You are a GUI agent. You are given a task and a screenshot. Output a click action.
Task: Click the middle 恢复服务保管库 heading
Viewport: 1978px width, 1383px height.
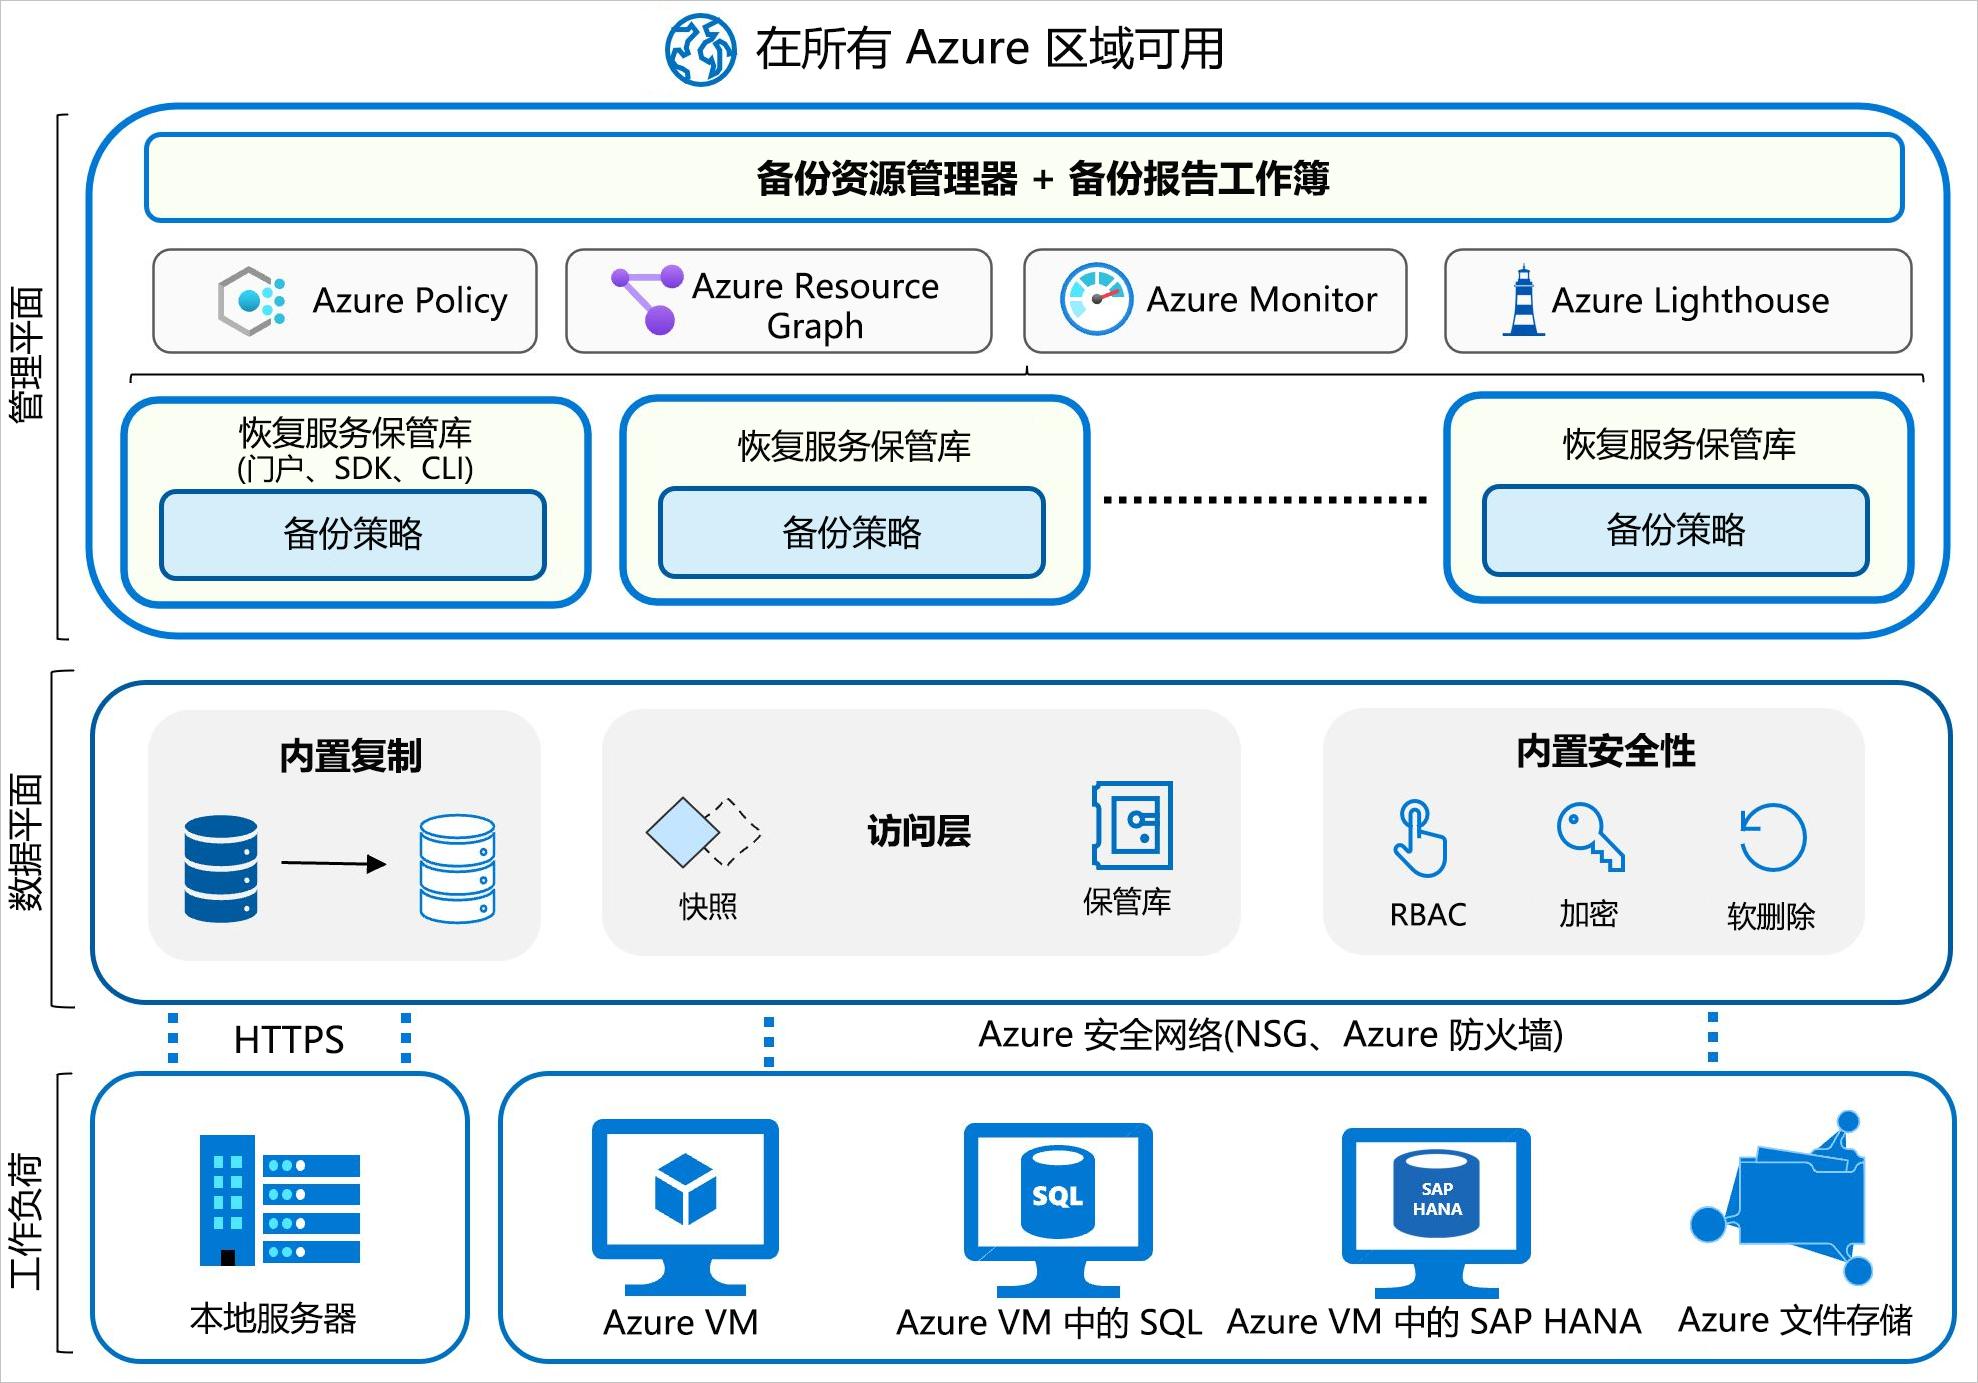(x=854, y=446)
